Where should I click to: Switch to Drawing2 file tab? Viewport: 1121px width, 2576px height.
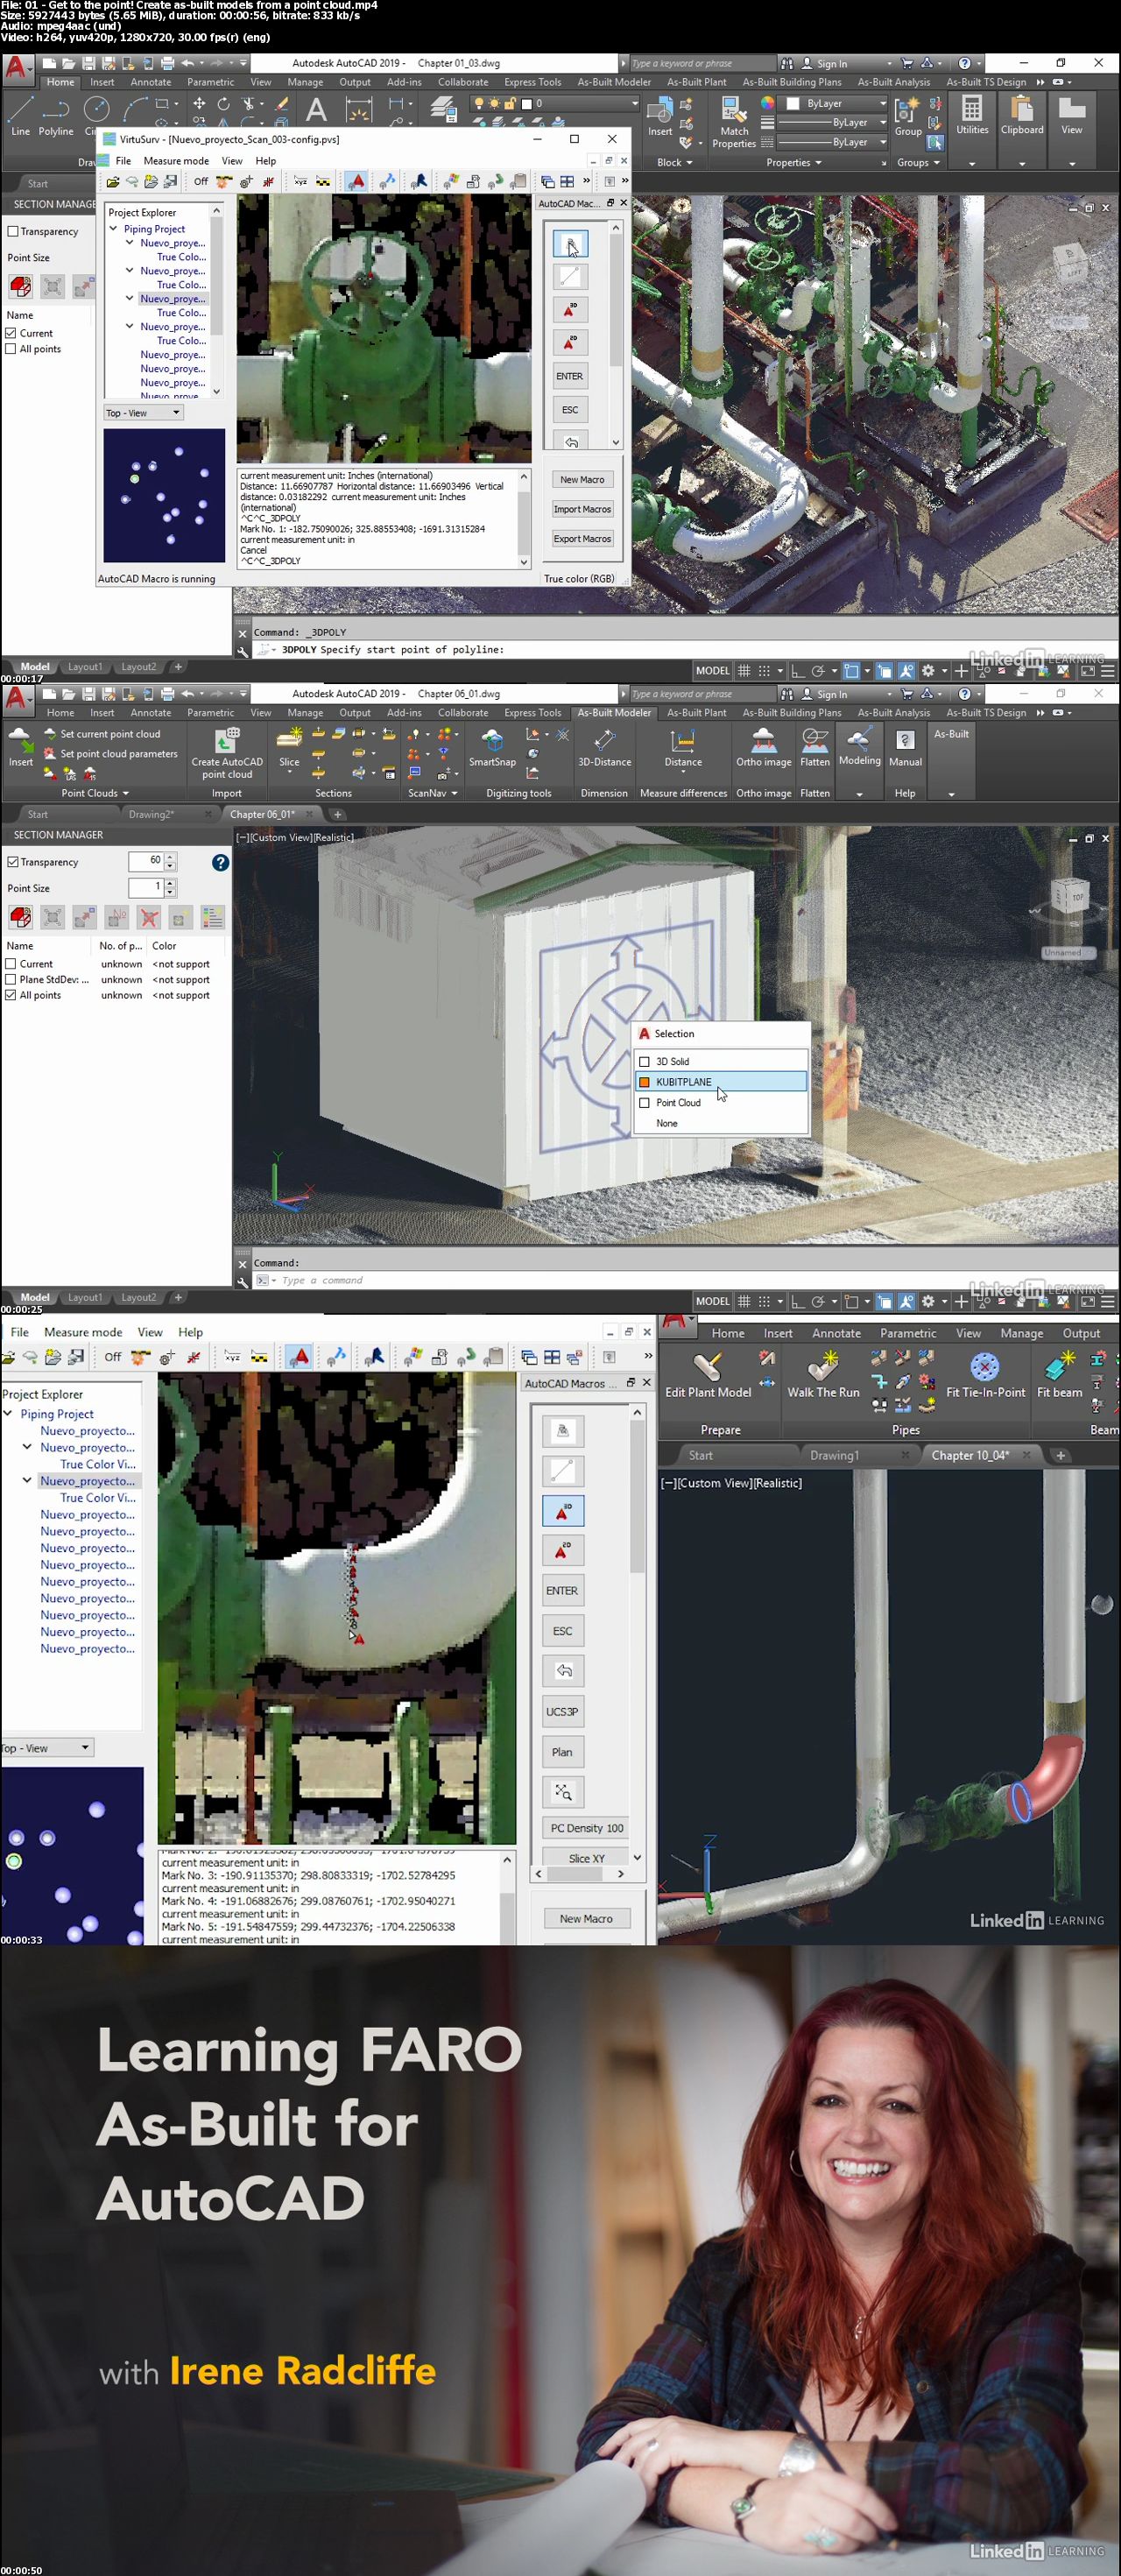[151, 814]
